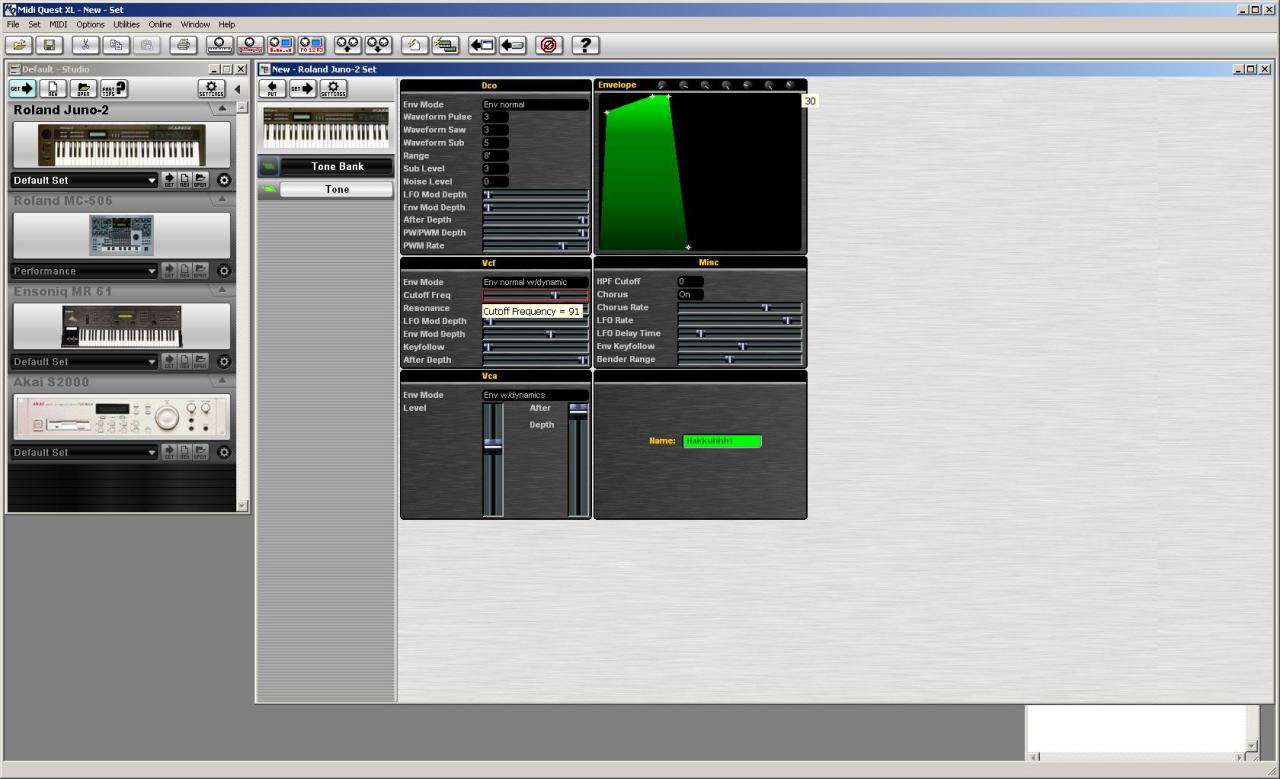Click the question mark help toolbar icon
Viewport: 1280px width, 779px height.
click(585, 45)
